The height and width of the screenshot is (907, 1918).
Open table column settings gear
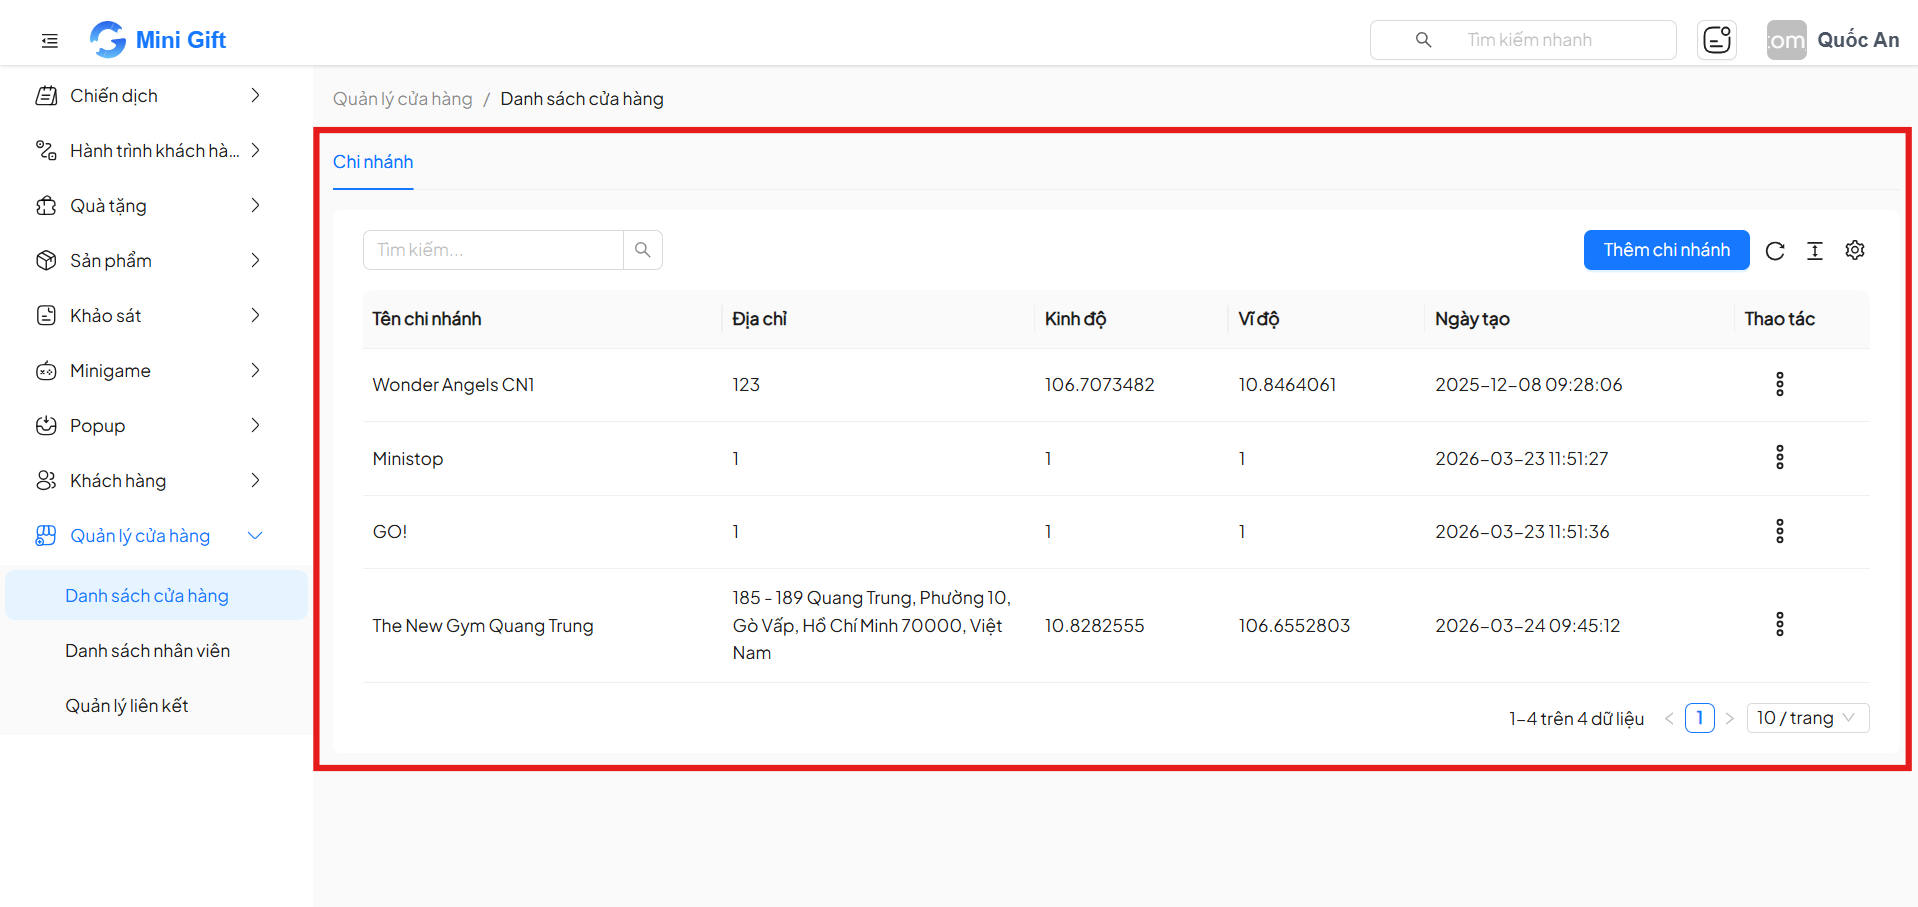pyautogui.click(x=1855, y=251)
